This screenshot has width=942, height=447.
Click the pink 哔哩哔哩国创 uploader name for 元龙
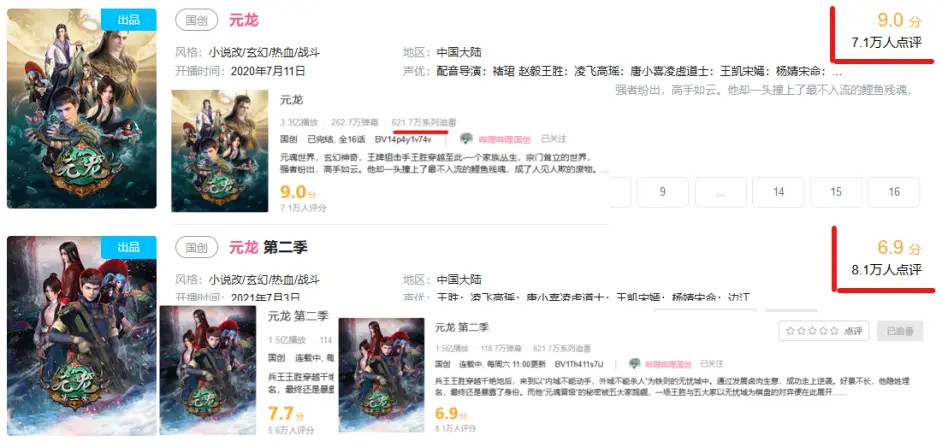[x=504, y=139]
